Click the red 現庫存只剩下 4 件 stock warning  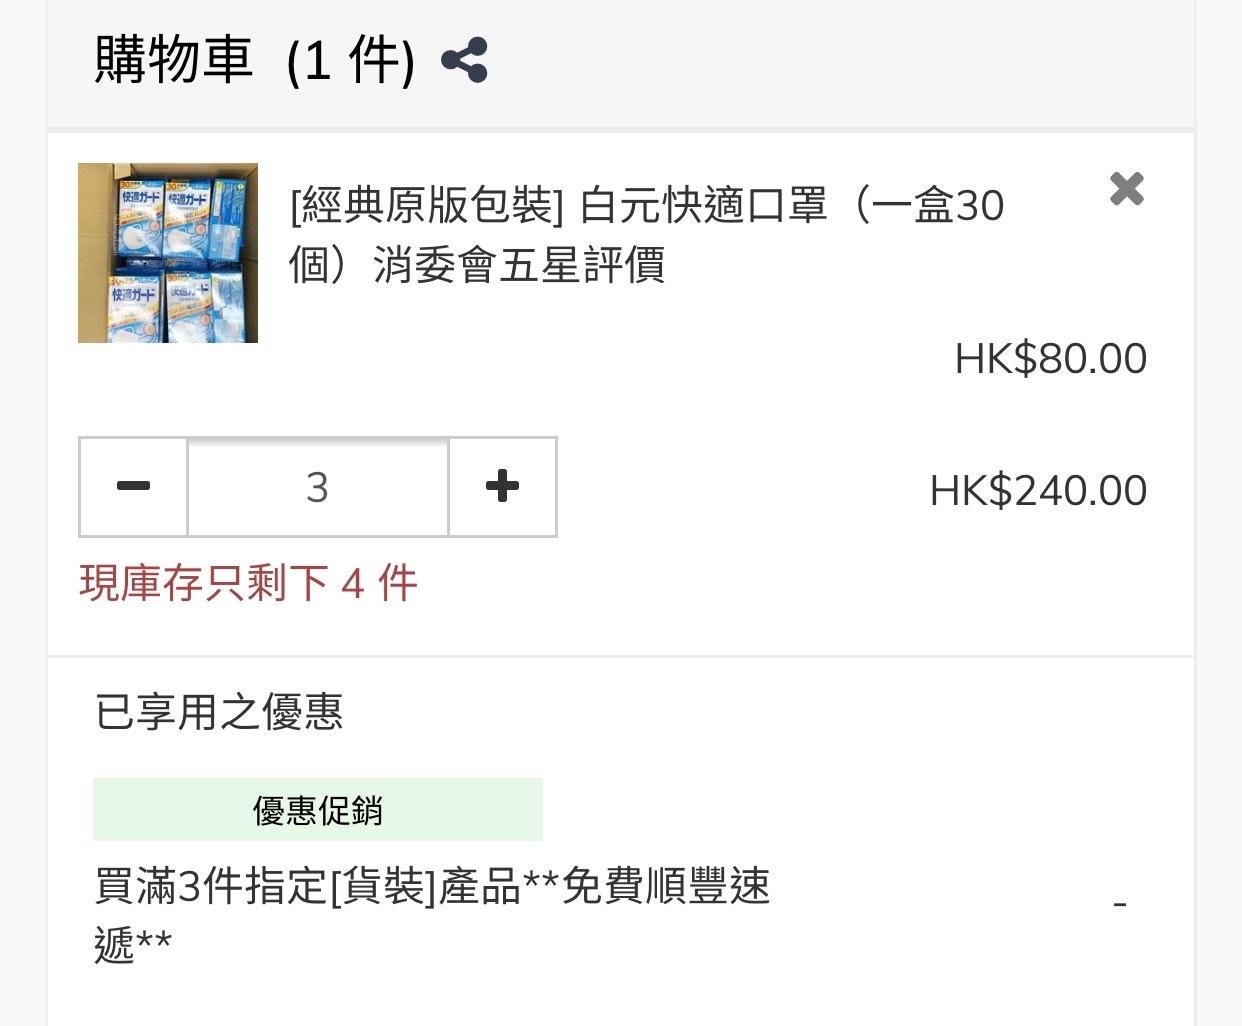[248, 583]
